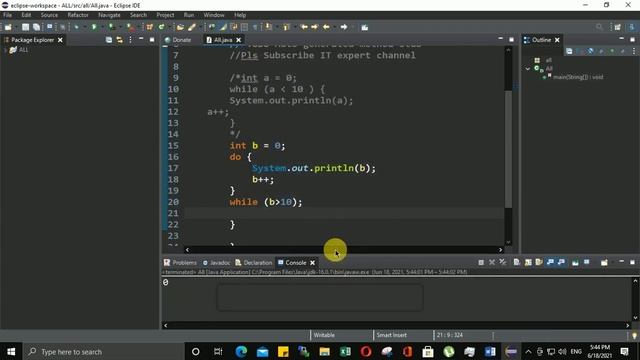Open Microsoft Edge from taskbar
640x360 pixels.
[x=241, y=351]
